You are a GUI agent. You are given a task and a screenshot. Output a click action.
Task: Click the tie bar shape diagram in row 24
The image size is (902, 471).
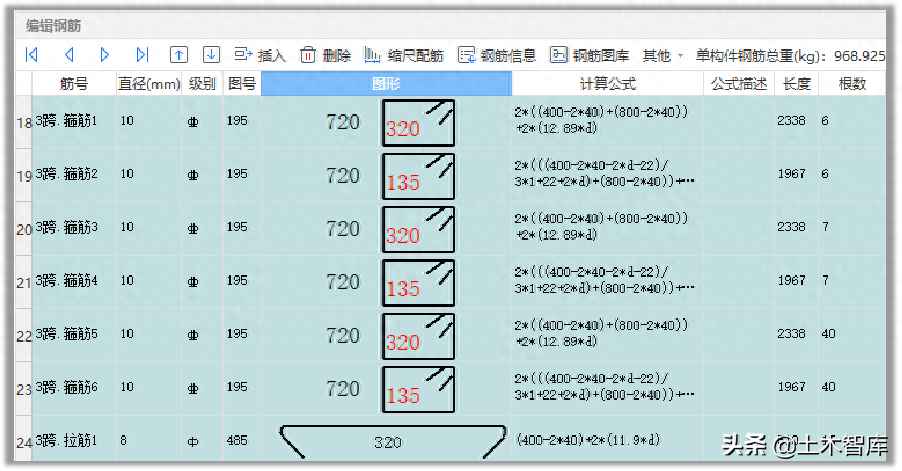click(392, 442)
